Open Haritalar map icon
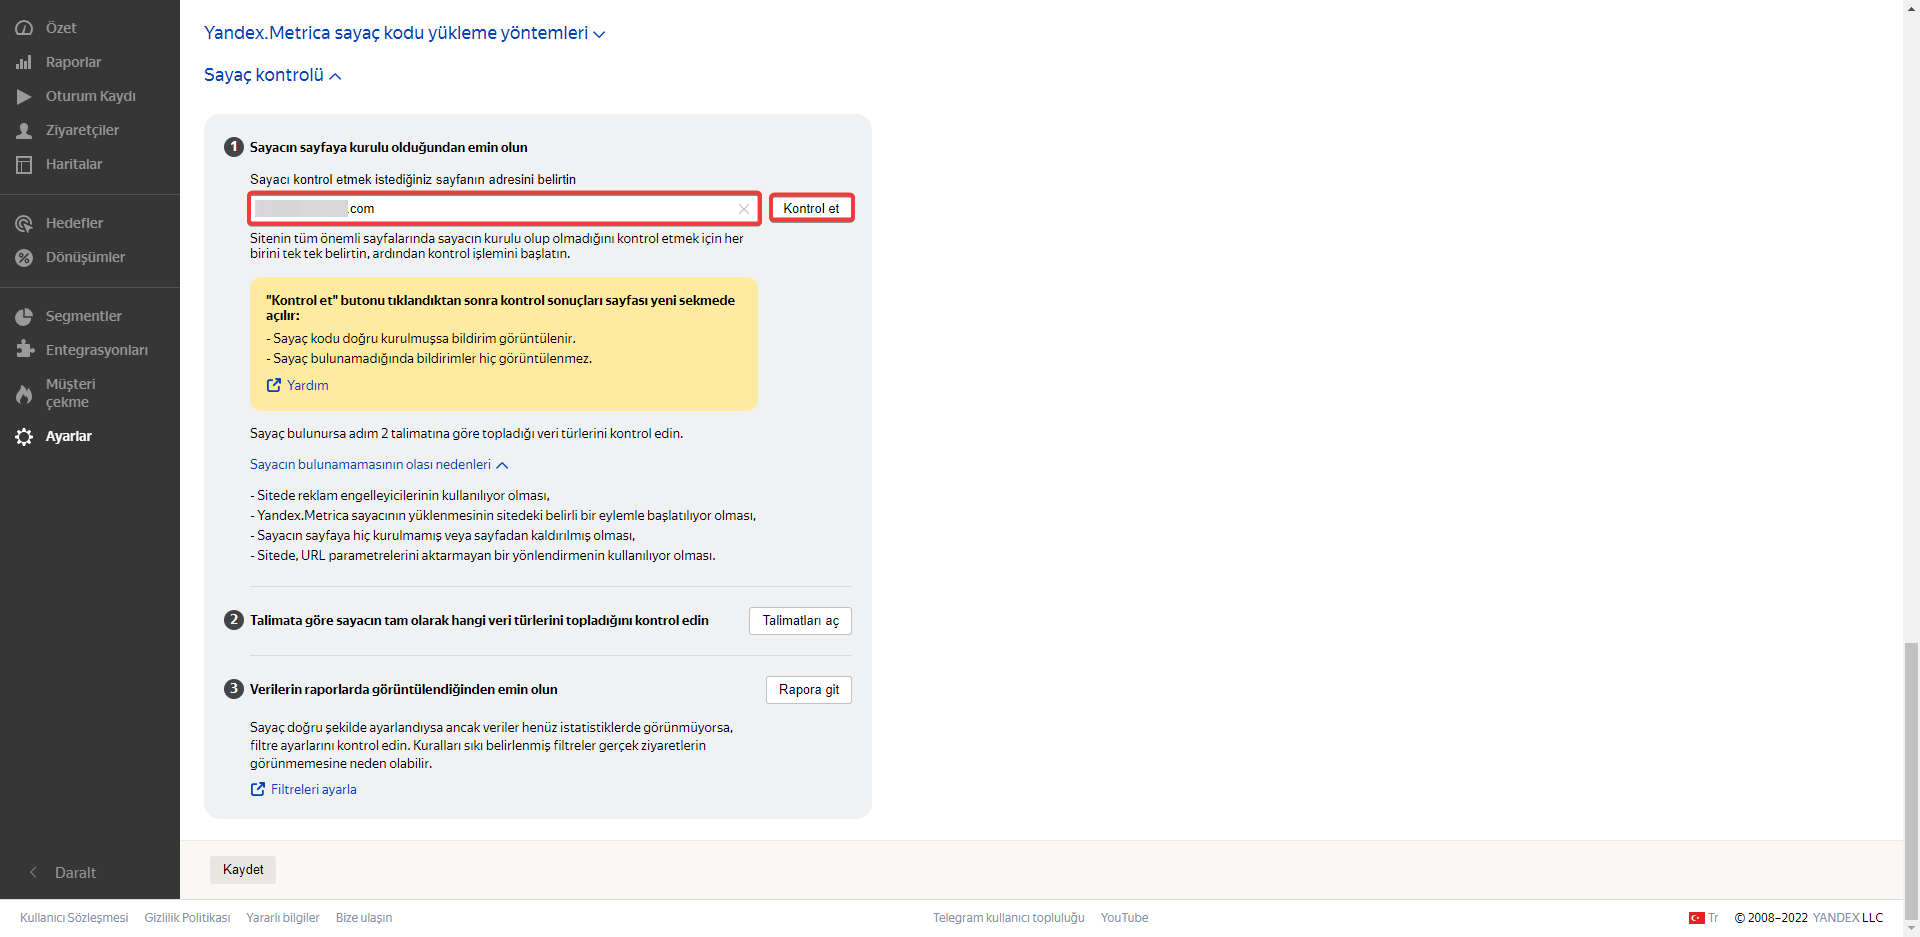1920x937 pixels. tap(24, 164)
